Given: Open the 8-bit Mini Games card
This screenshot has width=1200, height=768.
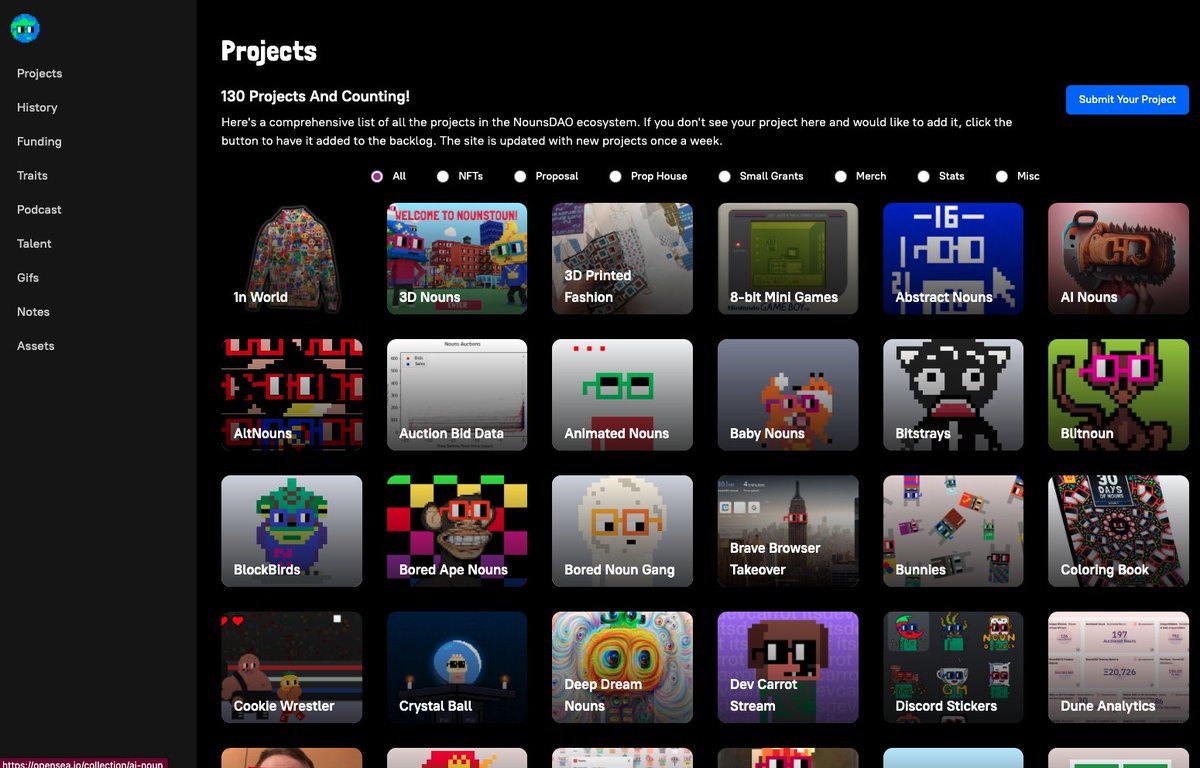Looking at the screenshot, I should coord(788,259).
